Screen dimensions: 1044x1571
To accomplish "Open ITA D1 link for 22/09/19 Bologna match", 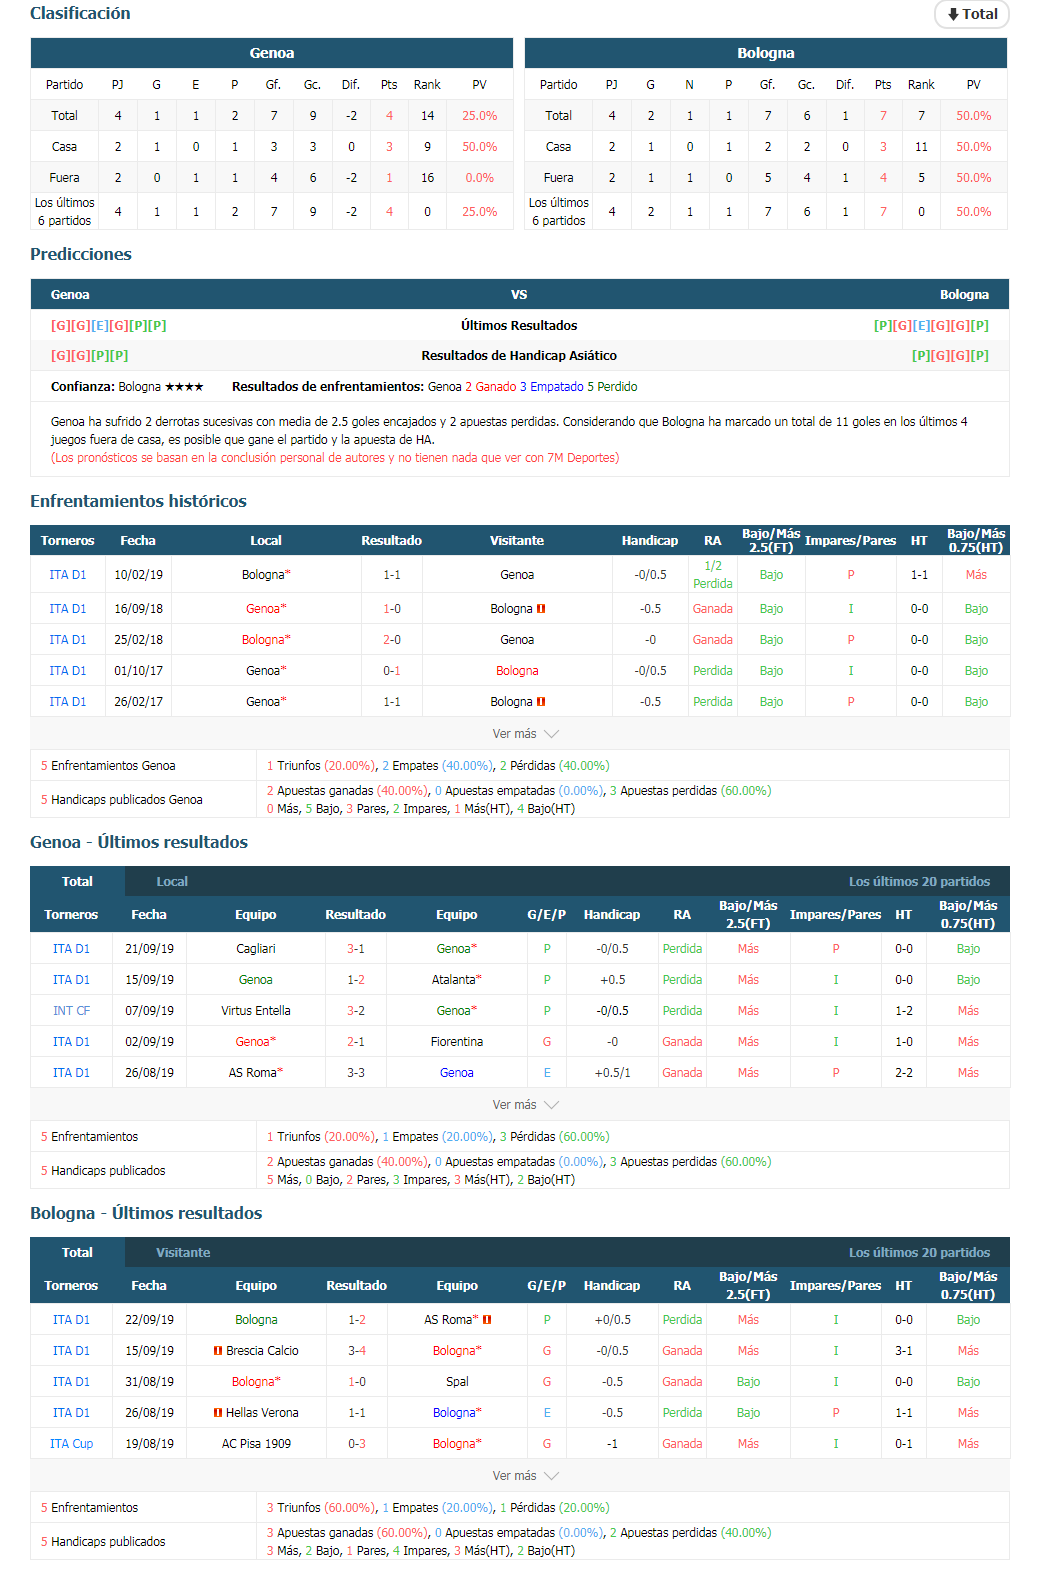I will click(x=71, y=1319).
